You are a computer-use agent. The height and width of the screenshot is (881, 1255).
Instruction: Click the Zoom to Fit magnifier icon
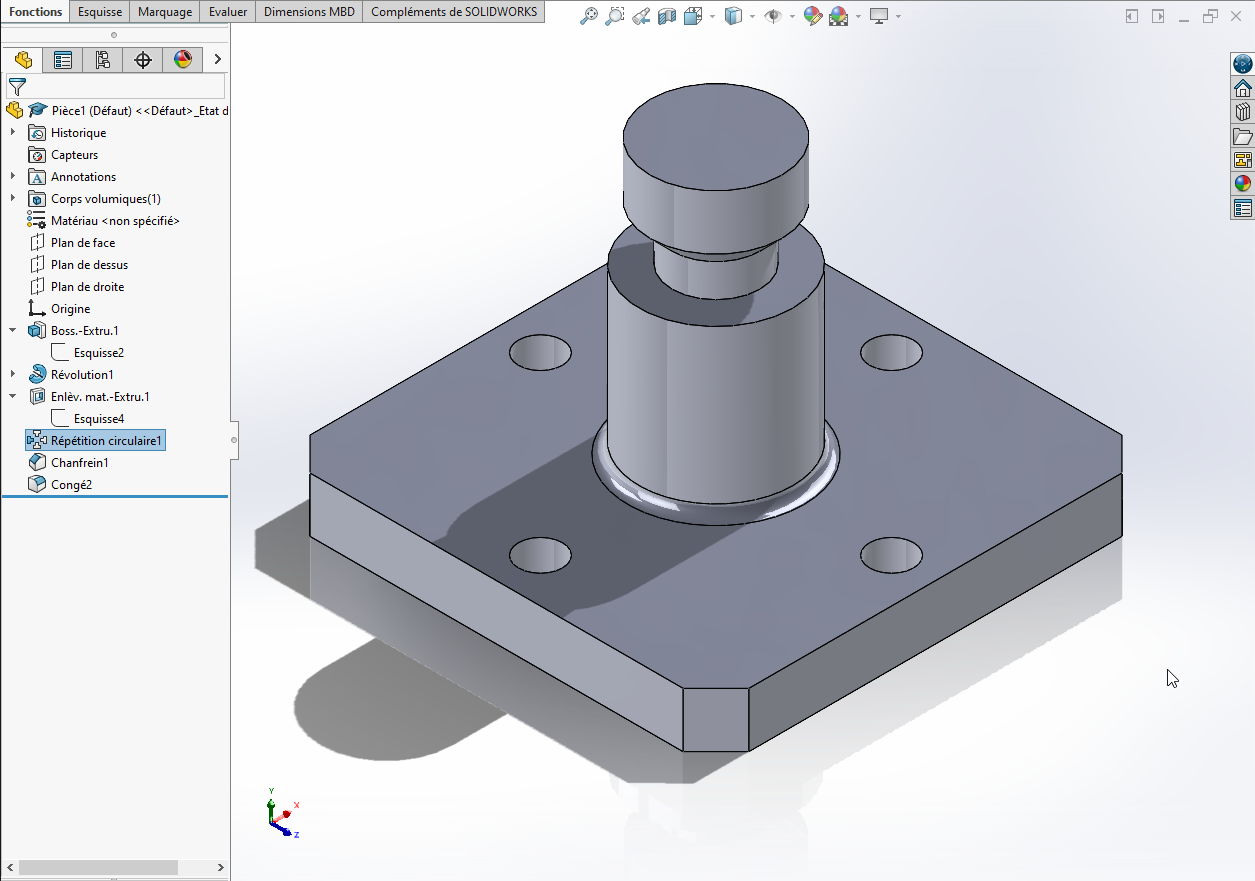[x=589, y=16]
